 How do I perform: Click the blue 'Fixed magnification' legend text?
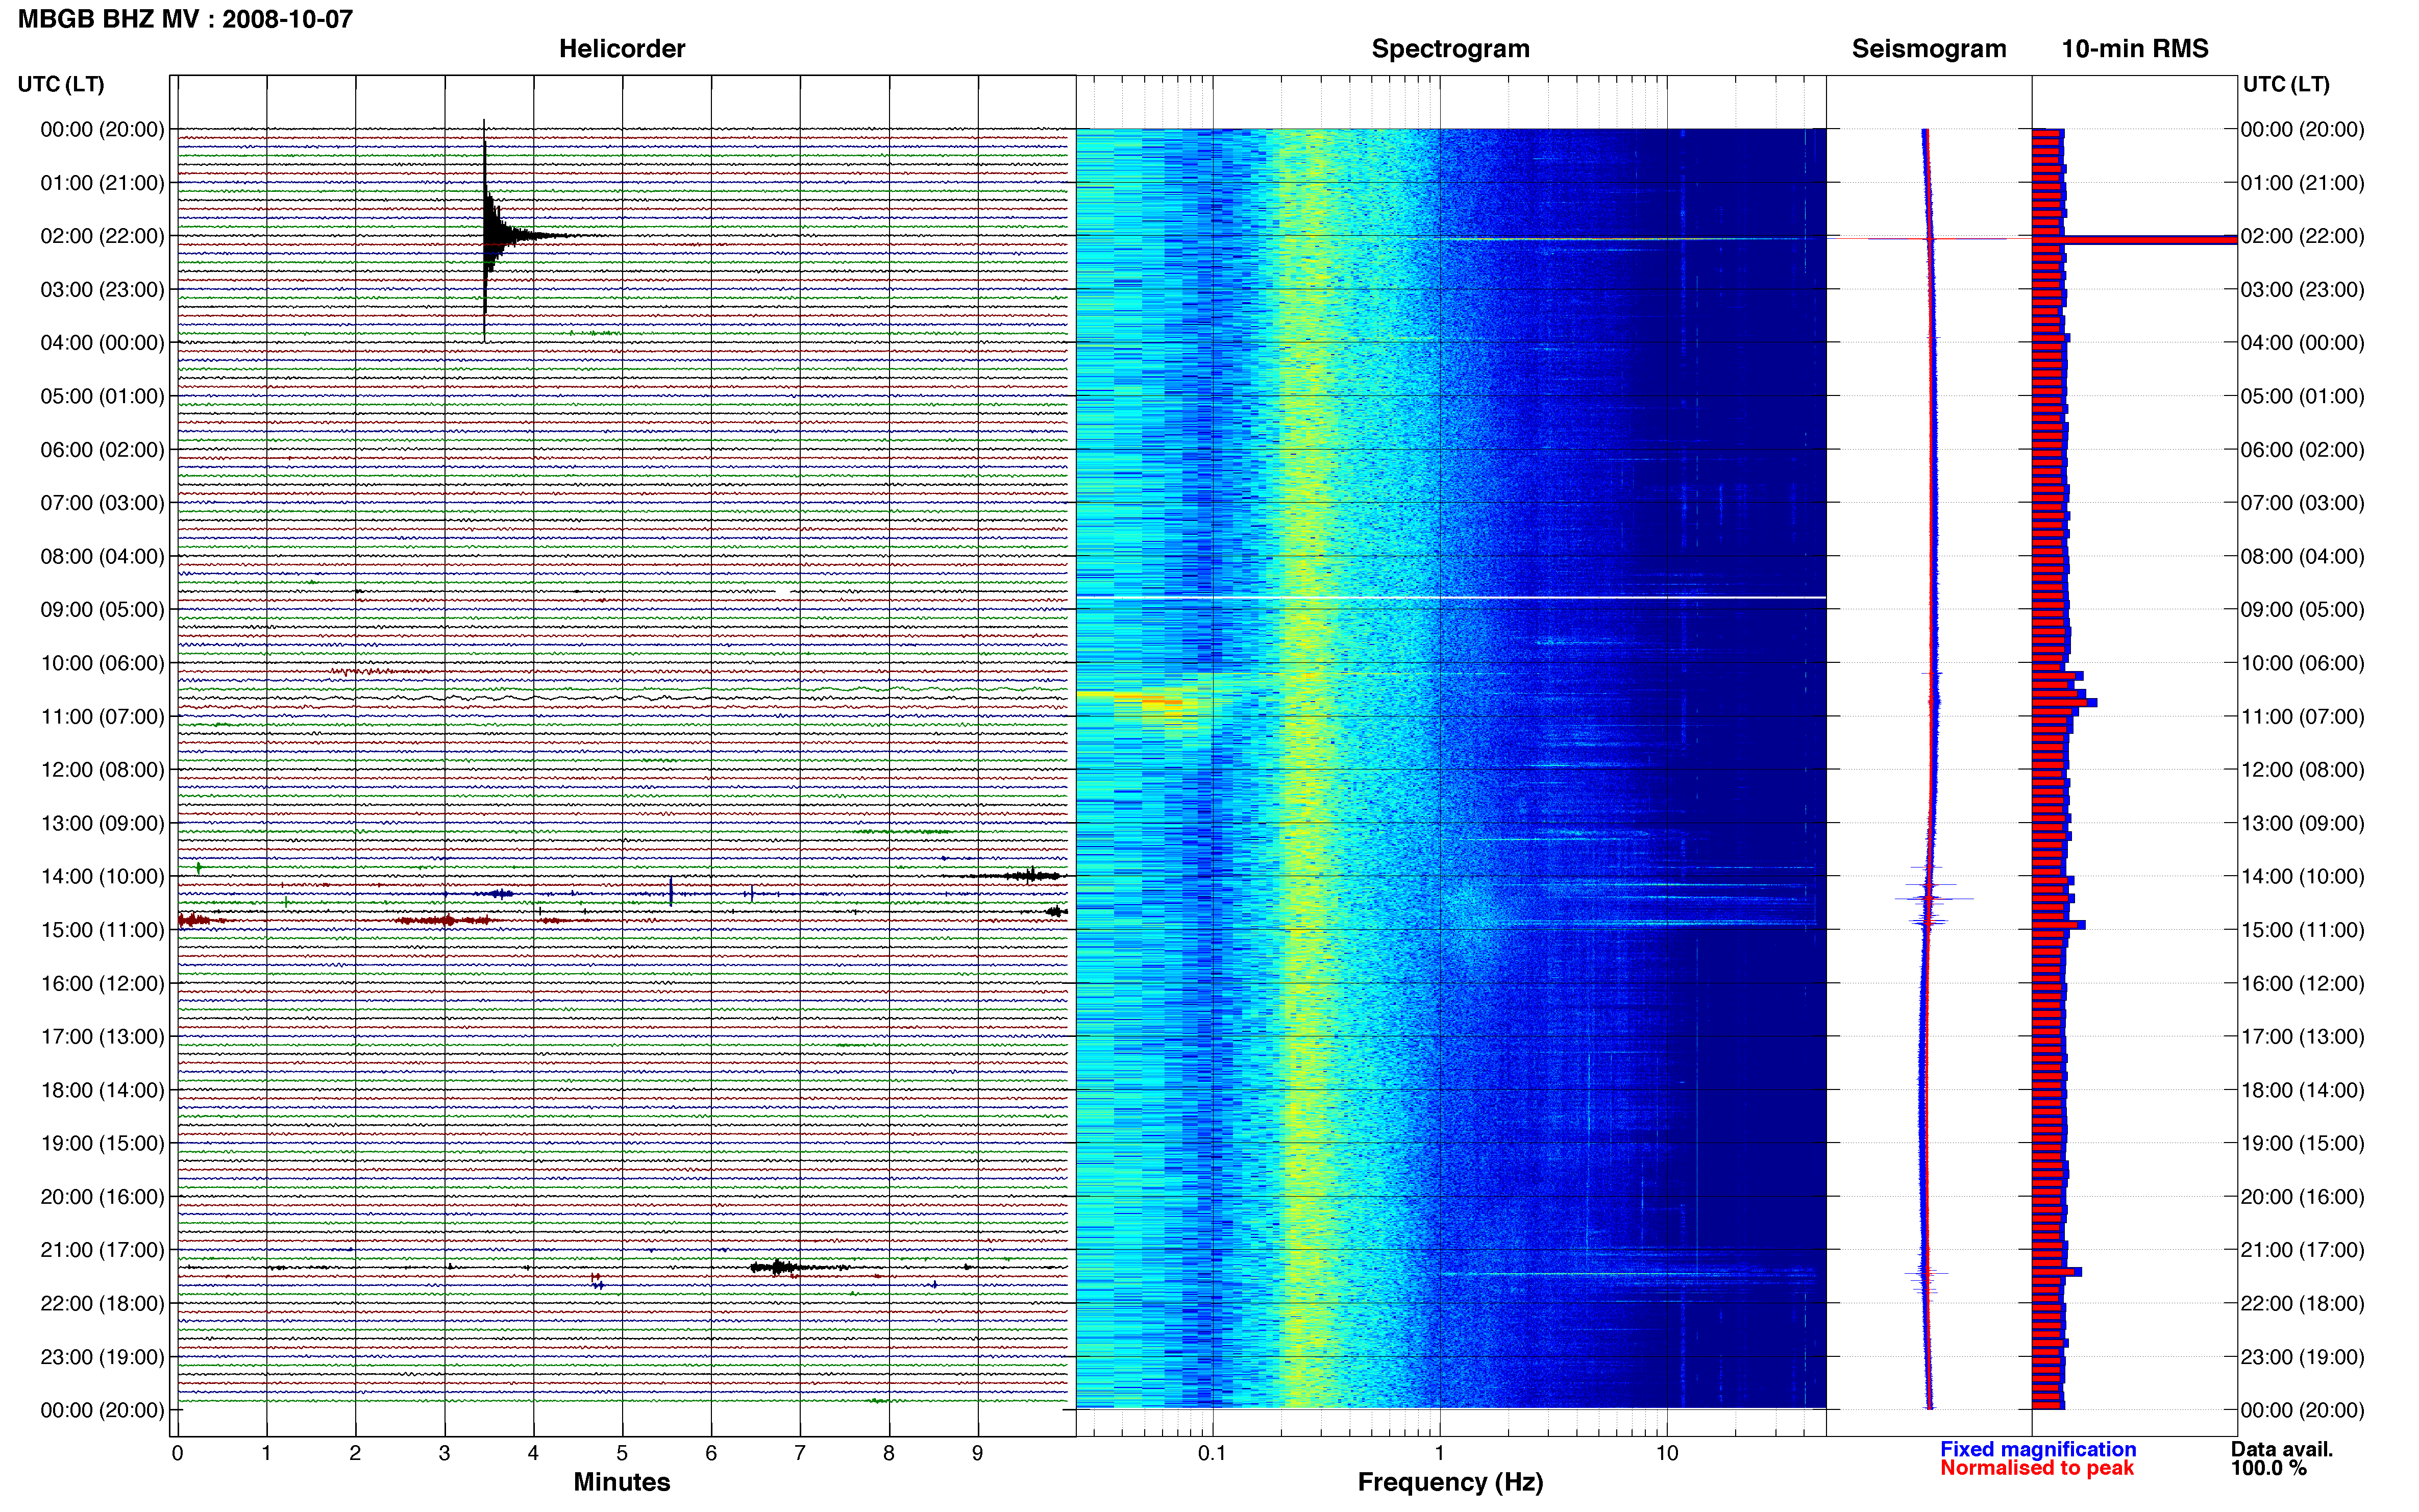point(2038,1449)
